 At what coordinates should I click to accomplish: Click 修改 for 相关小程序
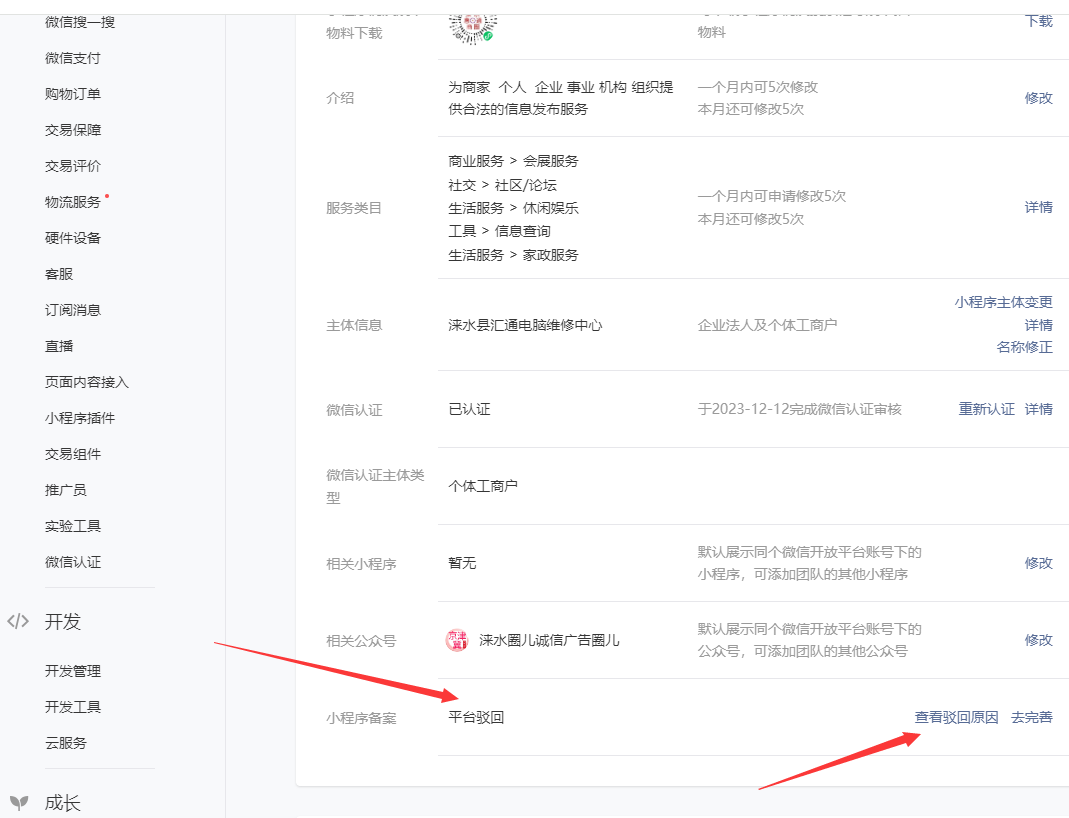[1039, 563]
